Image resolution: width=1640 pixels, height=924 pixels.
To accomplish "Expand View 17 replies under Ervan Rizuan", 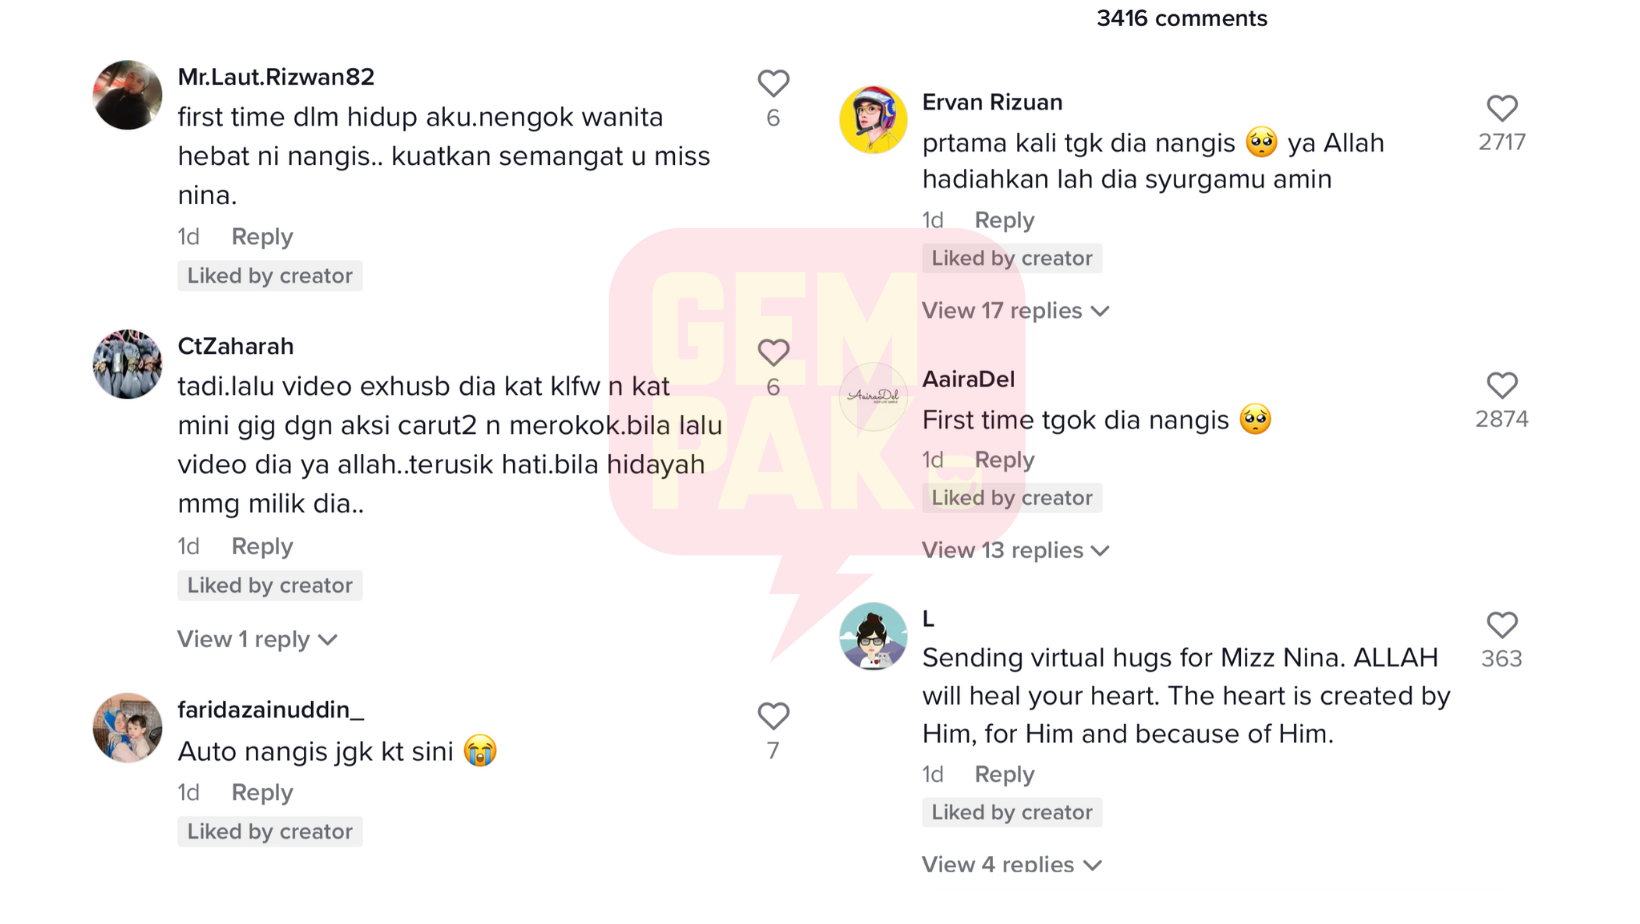I will (1015, 311).
